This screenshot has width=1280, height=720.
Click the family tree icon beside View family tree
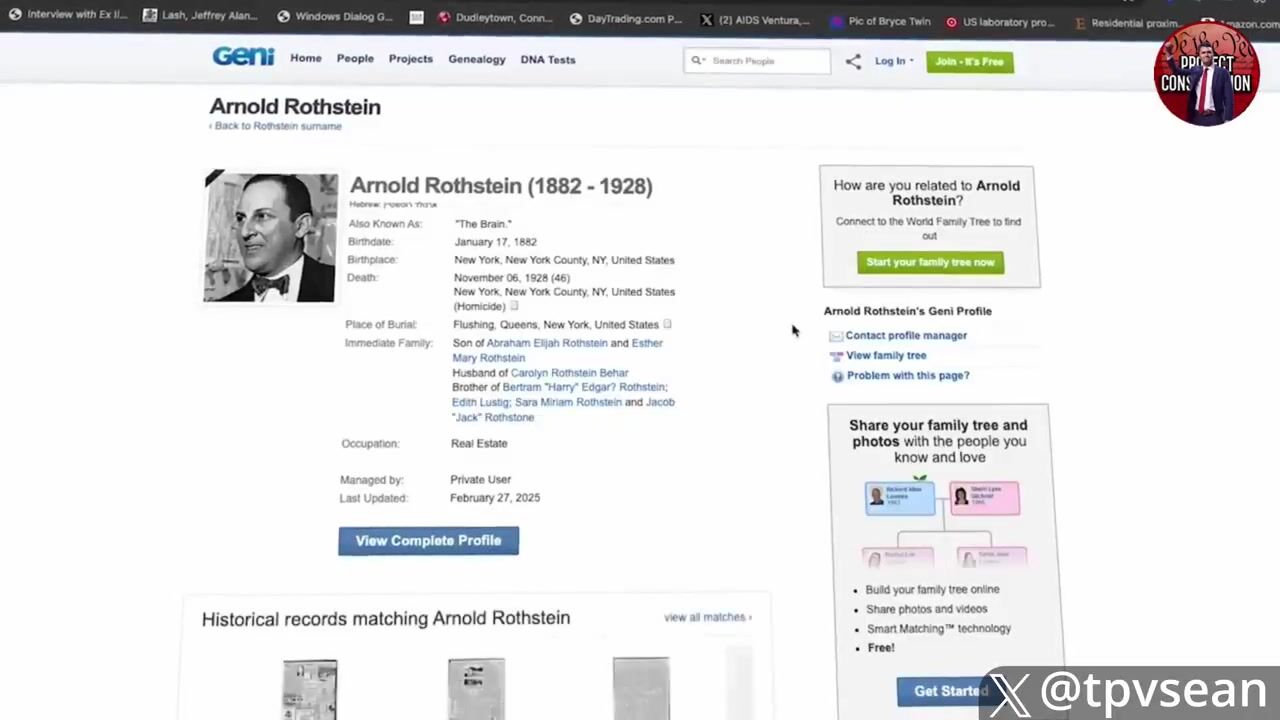pos(836,356)
